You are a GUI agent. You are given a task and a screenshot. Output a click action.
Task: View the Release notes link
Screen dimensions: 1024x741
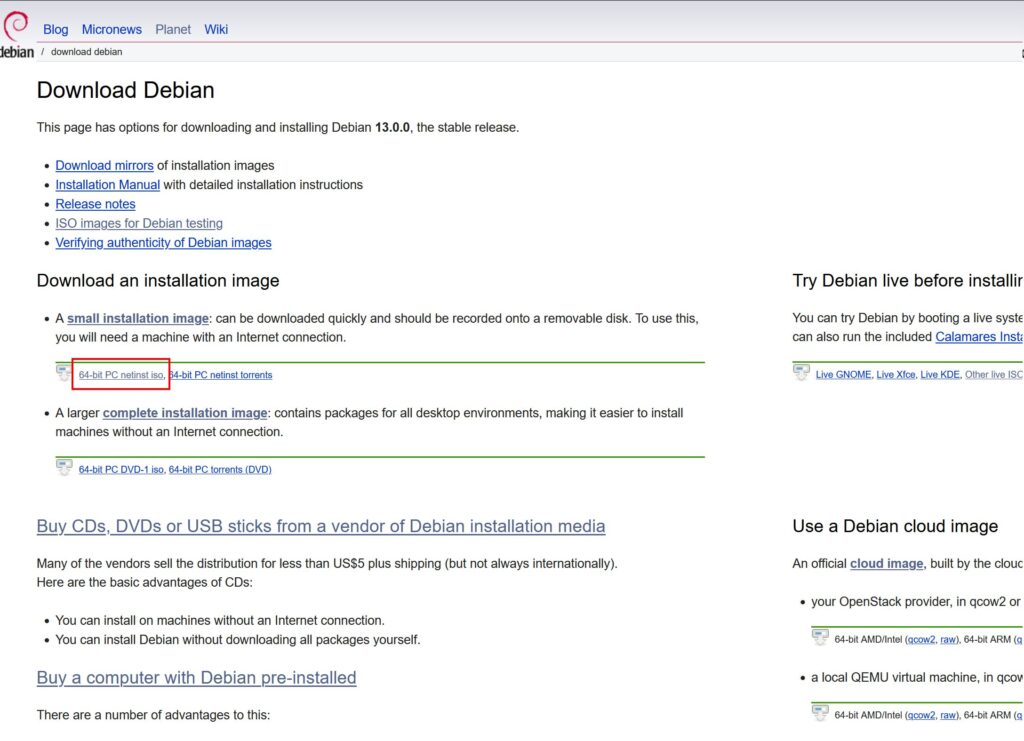[x=95, y=204]
